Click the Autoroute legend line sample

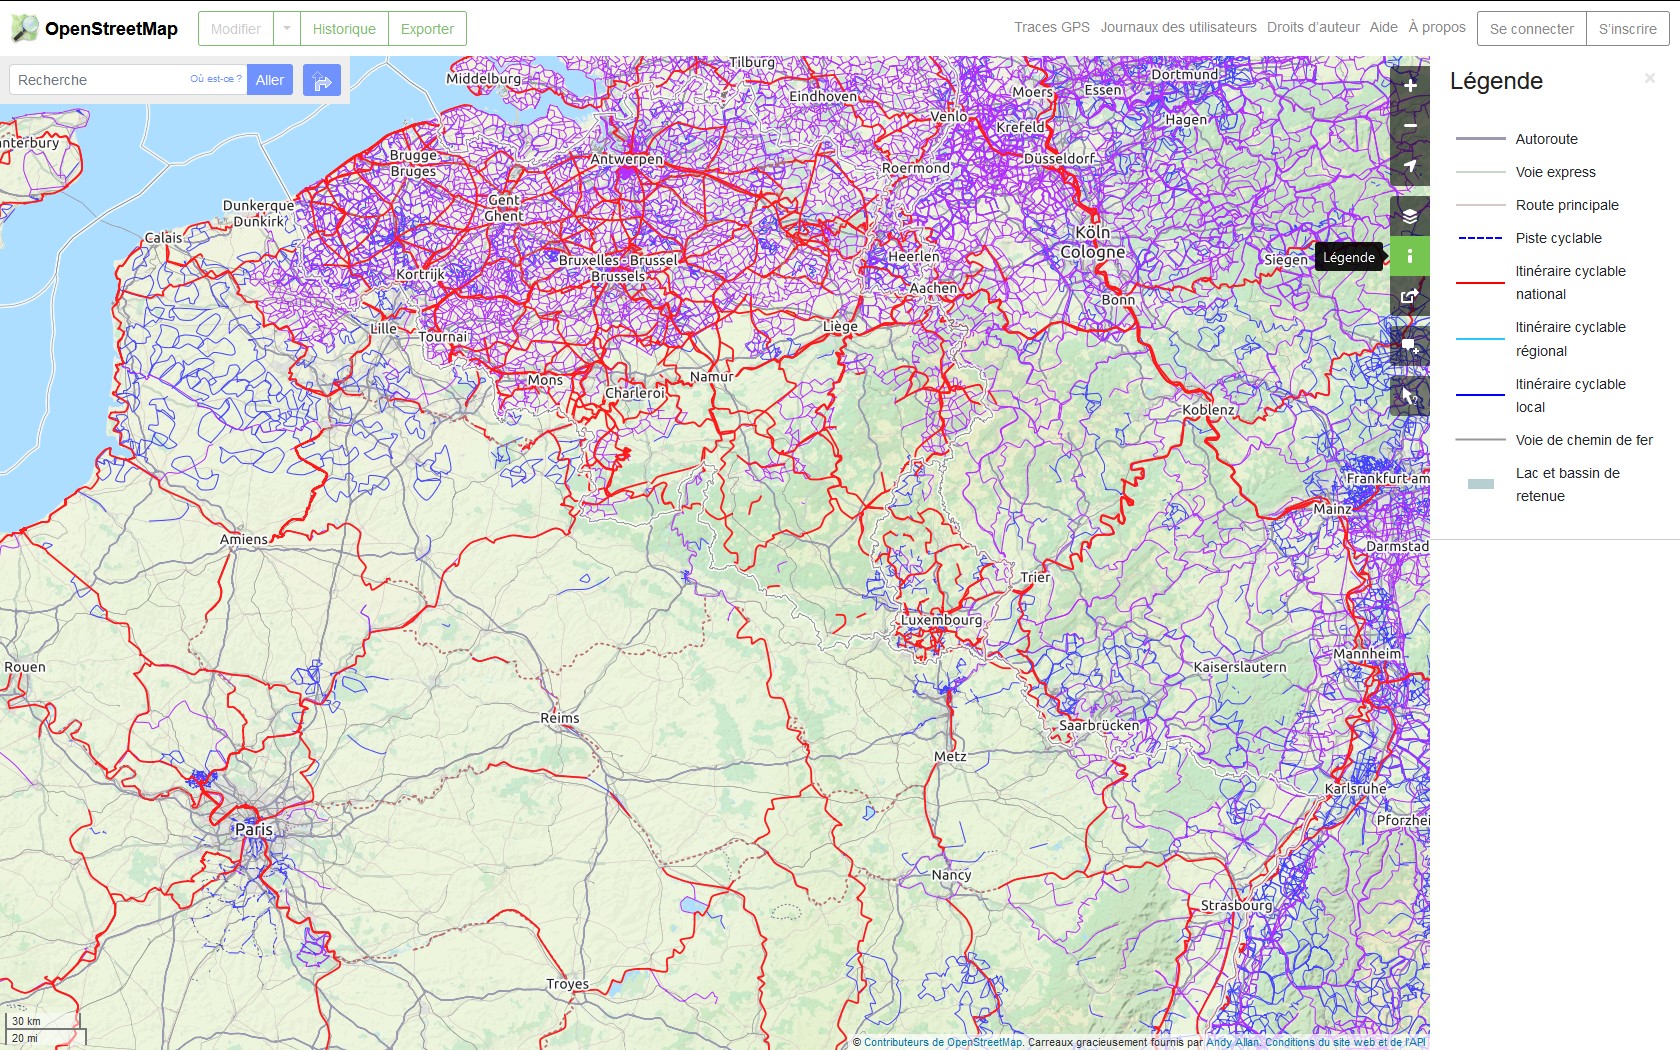[x=1480, y=139]
